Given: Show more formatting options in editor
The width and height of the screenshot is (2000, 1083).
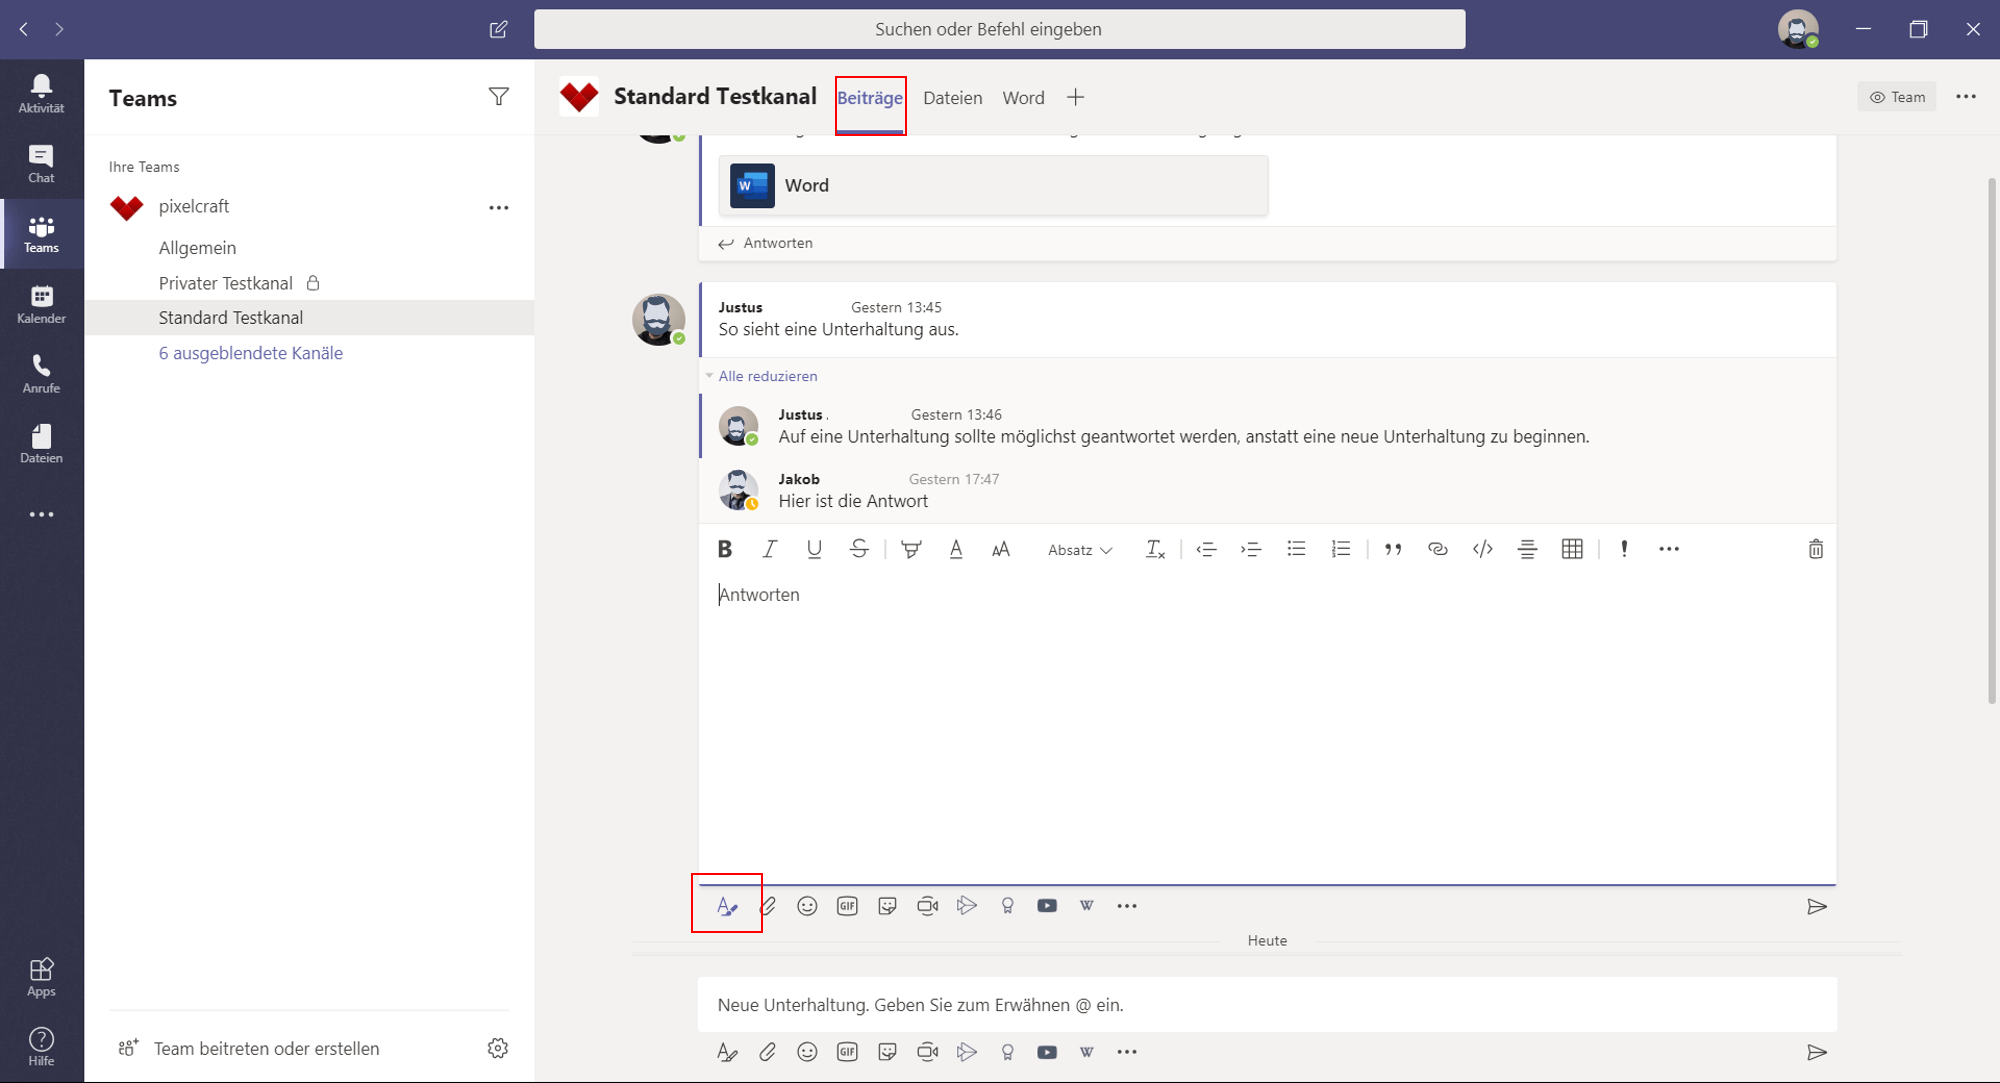Looking at the screenshot, I should (x=1669, y=549).
